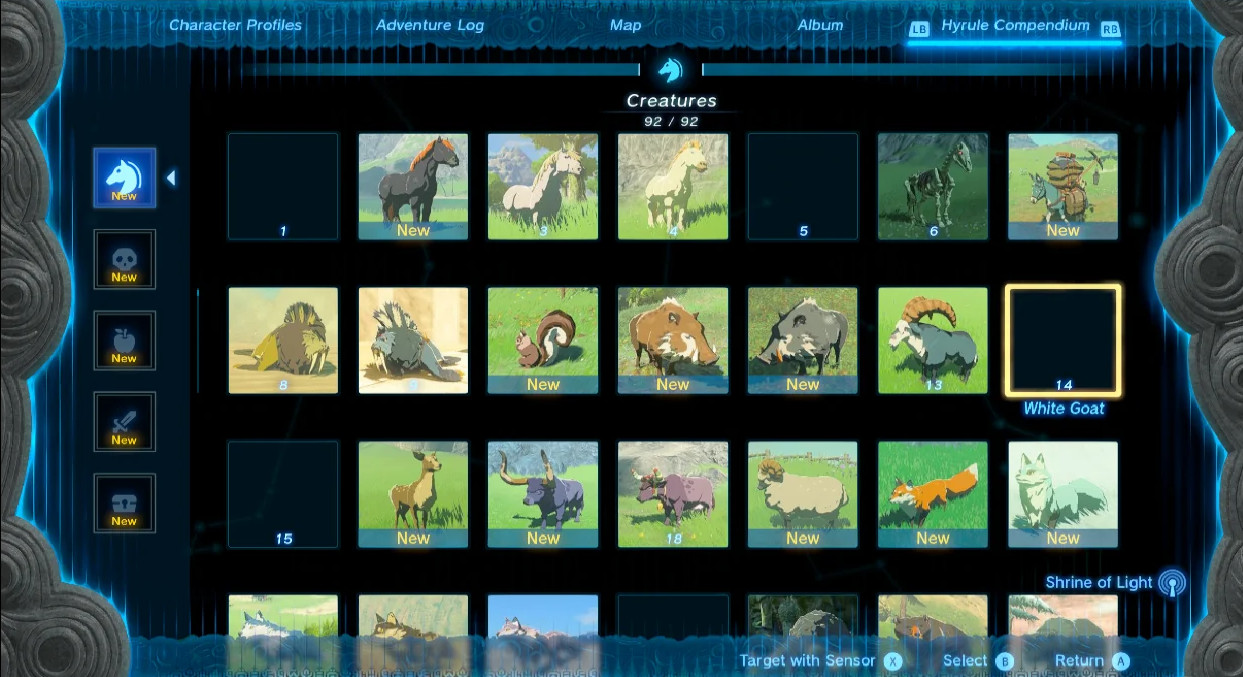The height and width of the screenshot is (677, 1243).
Task: Switch to the Materials apple category
Action: click(x=124, y=340)
